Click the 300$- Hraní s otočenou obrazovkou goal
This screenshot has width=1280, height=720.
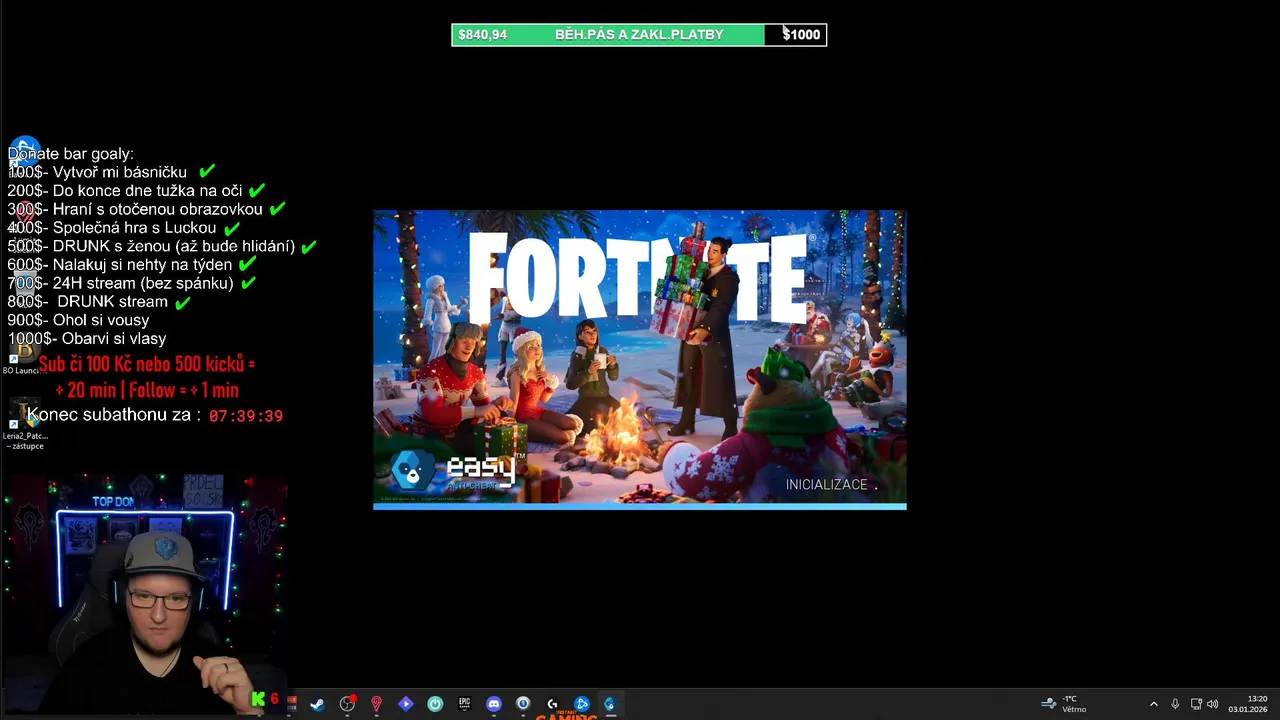pyautogui.click(x=135, y=209)
